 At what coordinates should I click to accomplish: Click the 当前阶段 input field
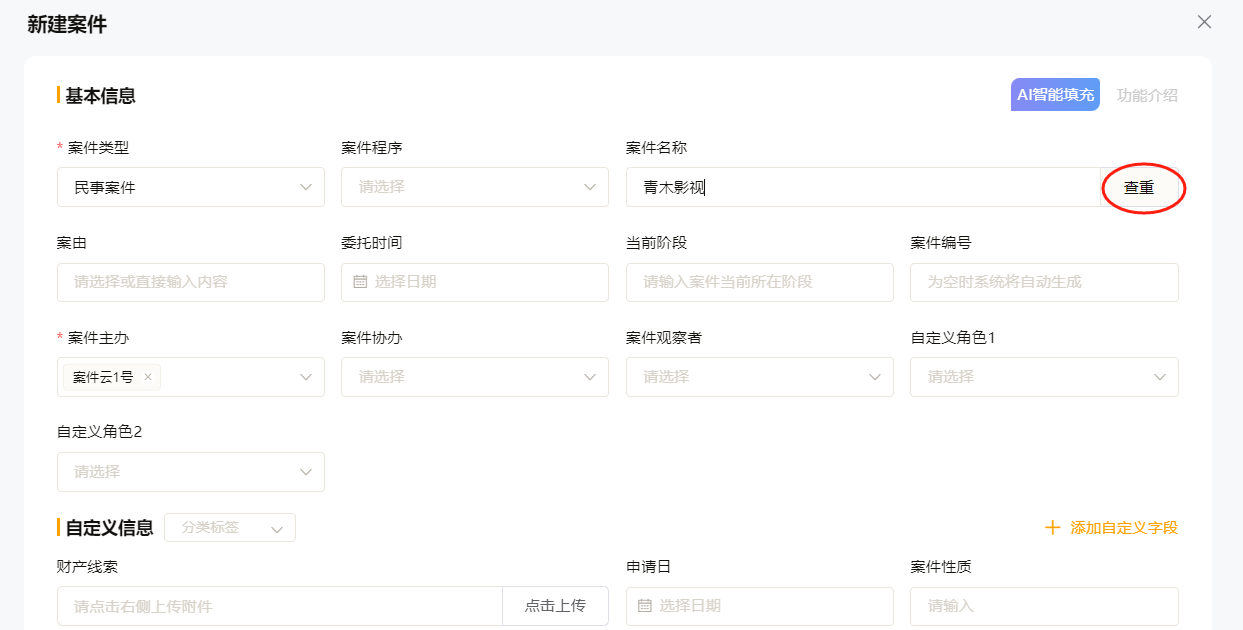click(759, 282)
